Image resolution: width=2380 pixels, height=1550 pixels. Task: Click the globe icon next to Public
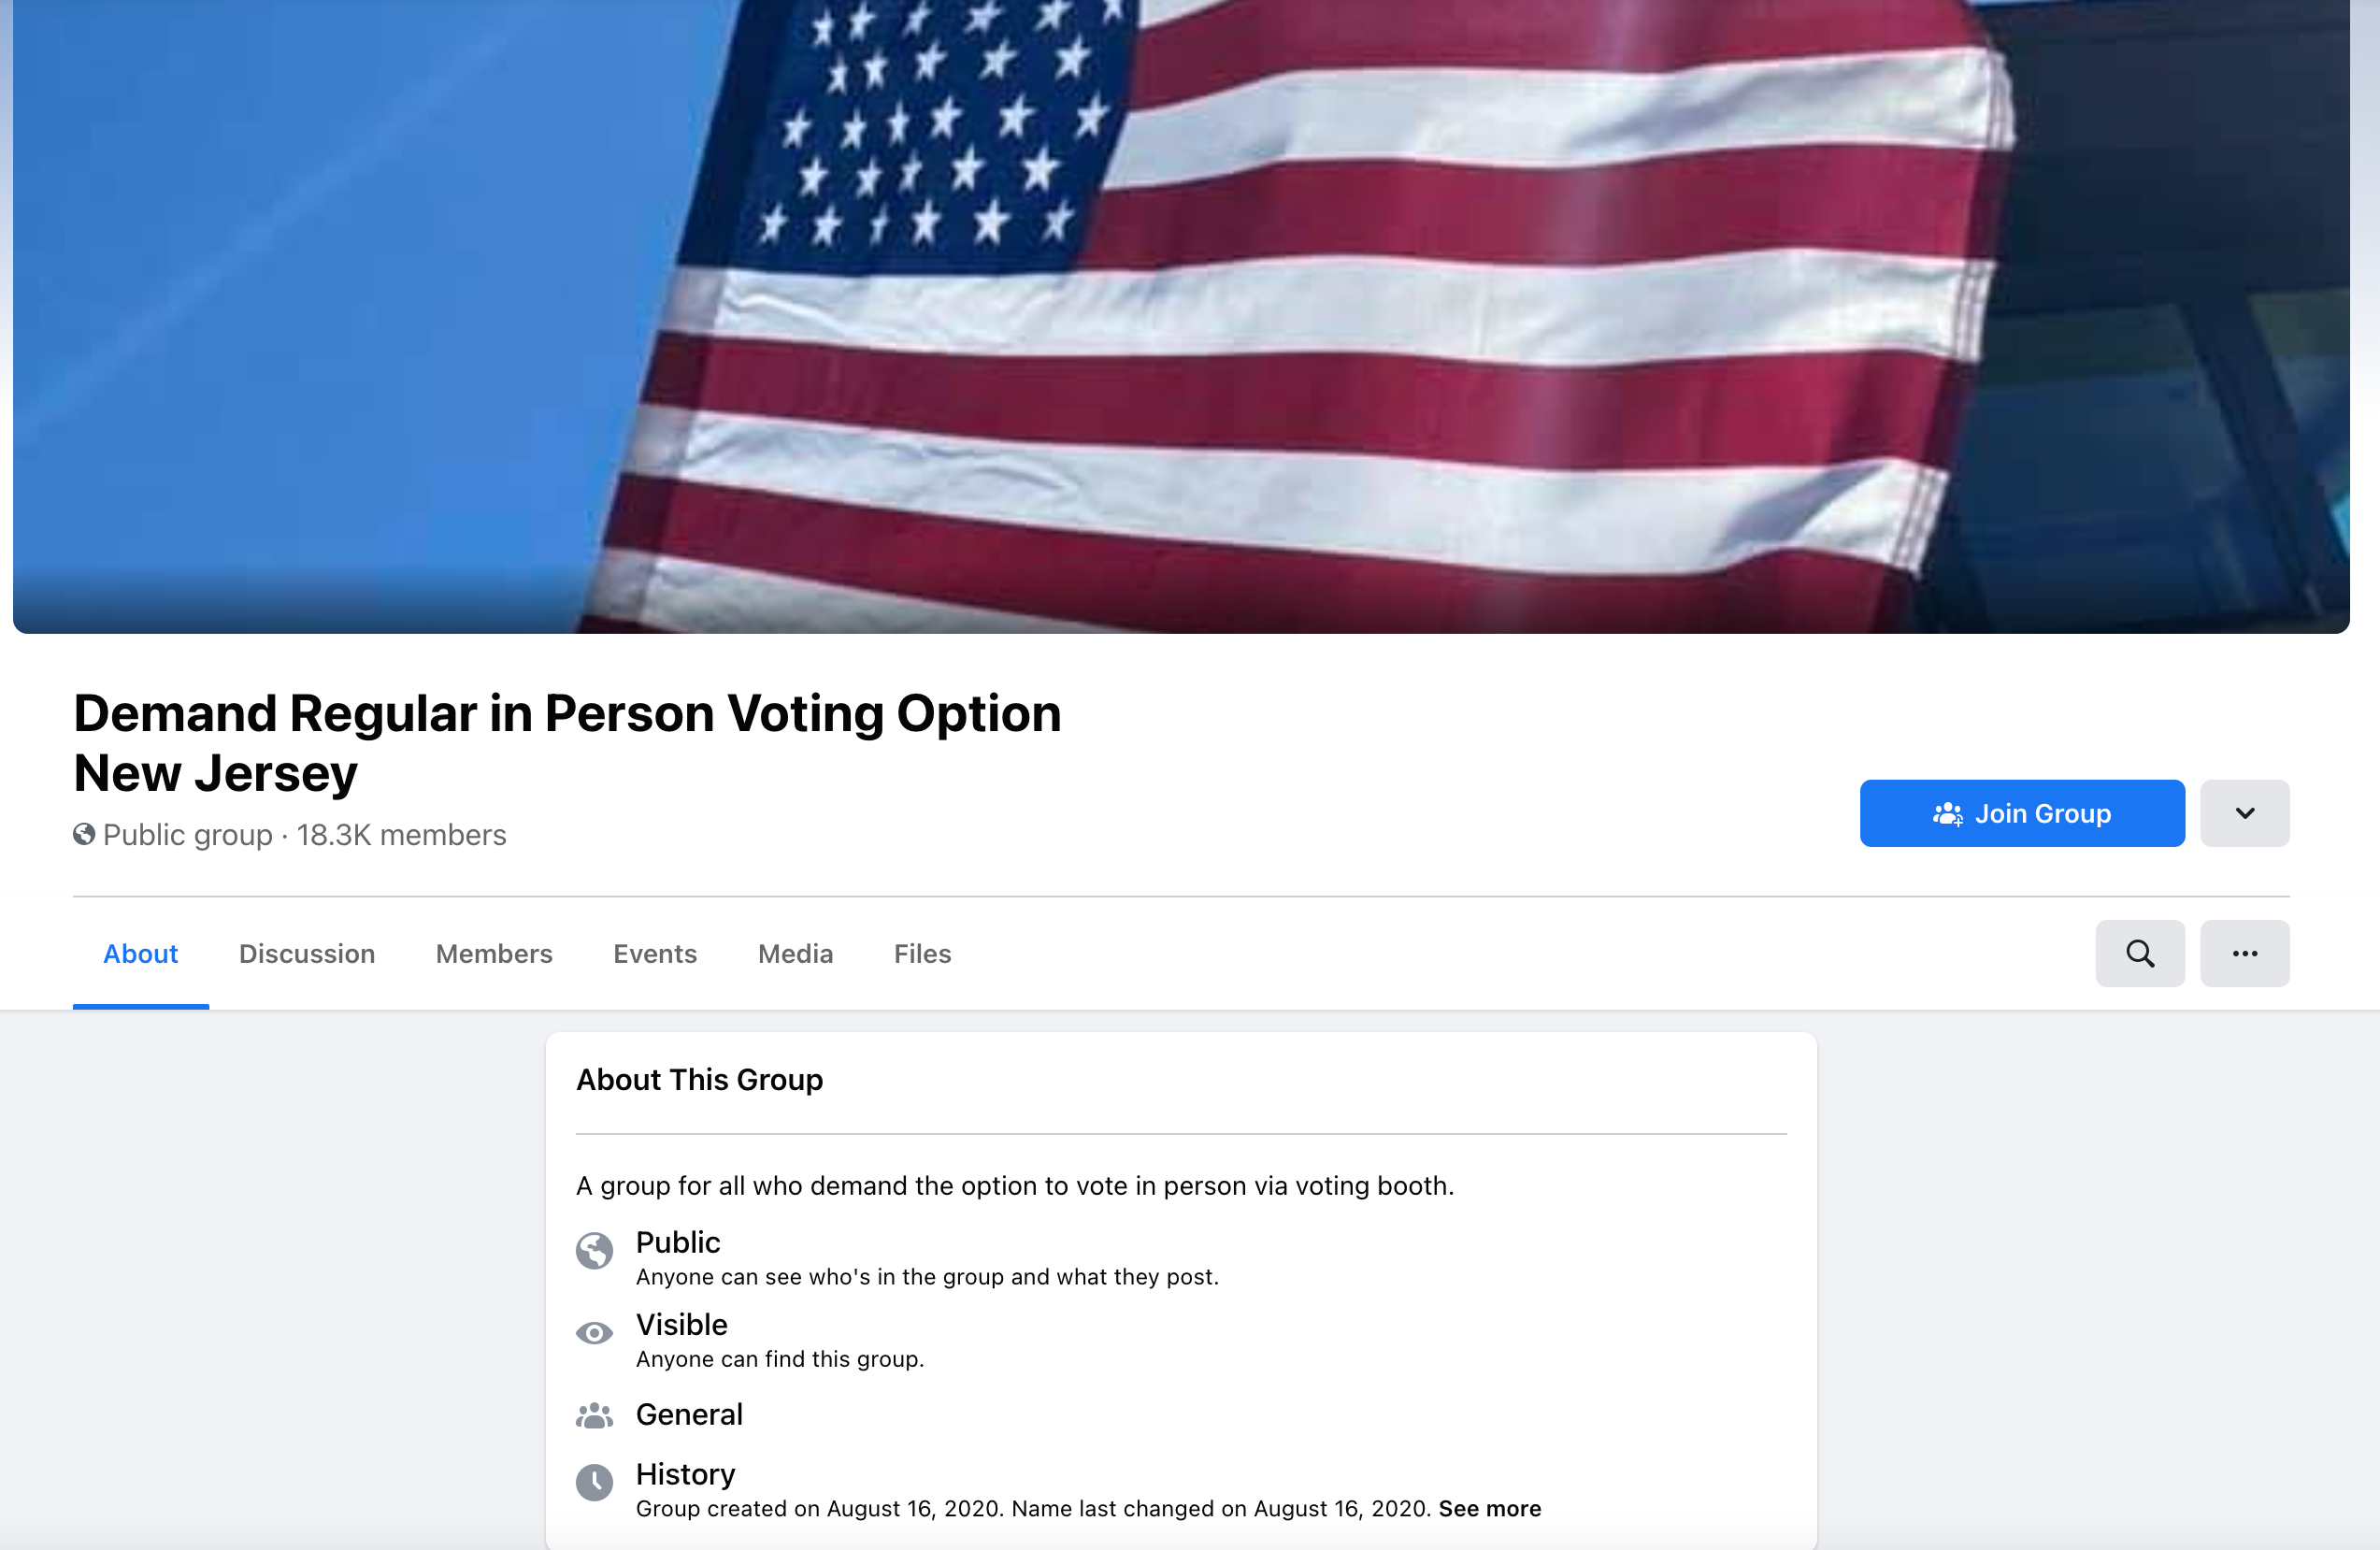pyautogui.click(x=594, y=1250)
